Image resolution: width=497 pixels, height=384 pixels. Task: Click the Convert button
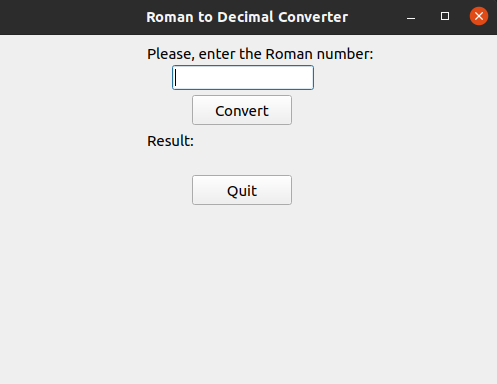[242, 110]
